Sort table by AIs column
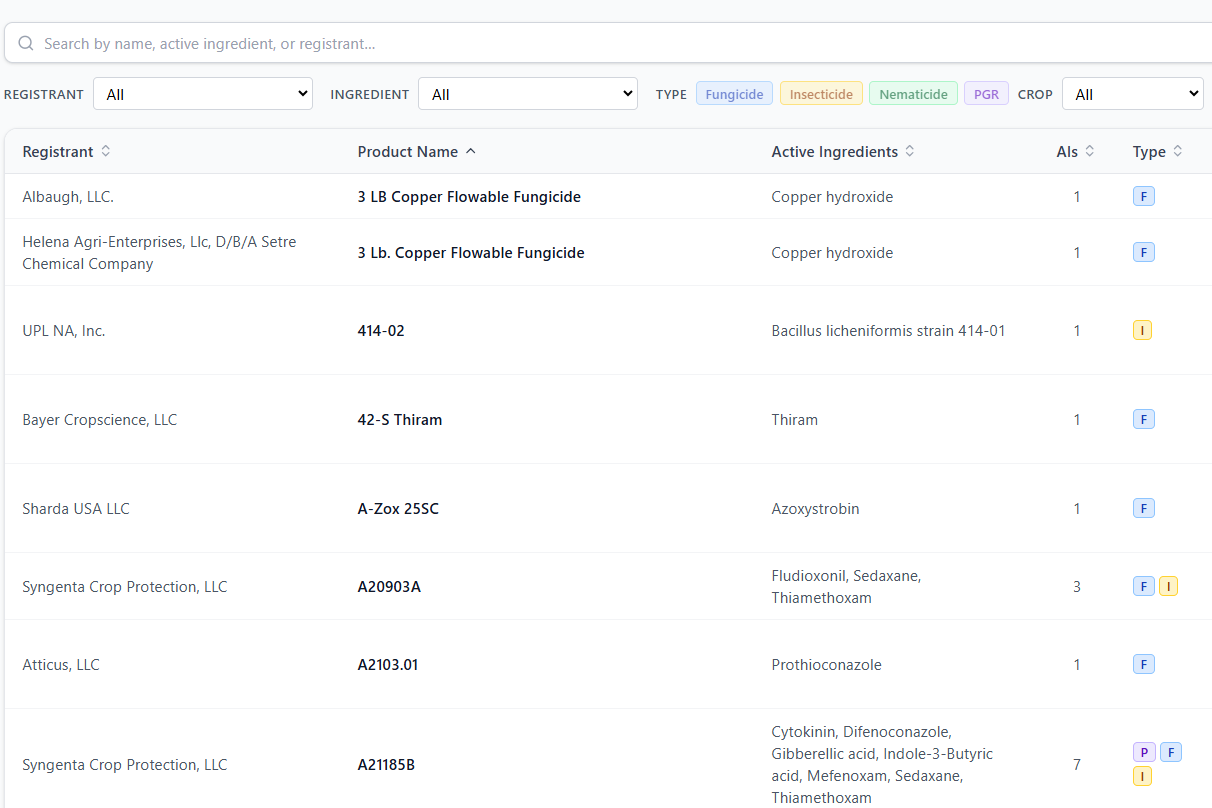Image resolution: width=1212 pixels, height=808 pixels. click(x=1076, y=152)
